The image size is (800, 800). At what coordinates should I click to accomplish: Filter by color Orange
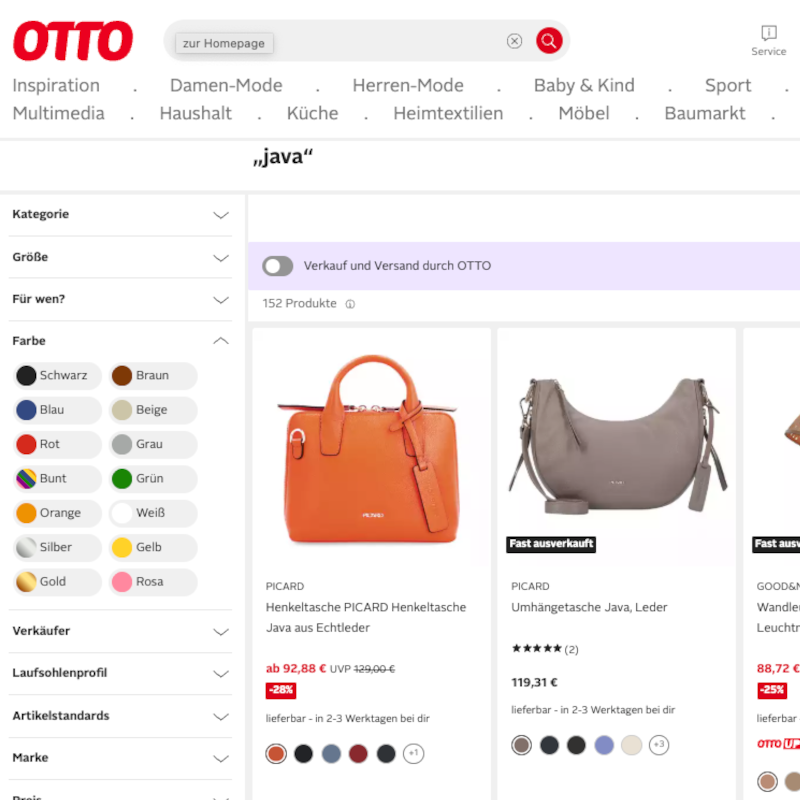pos(57,513)
